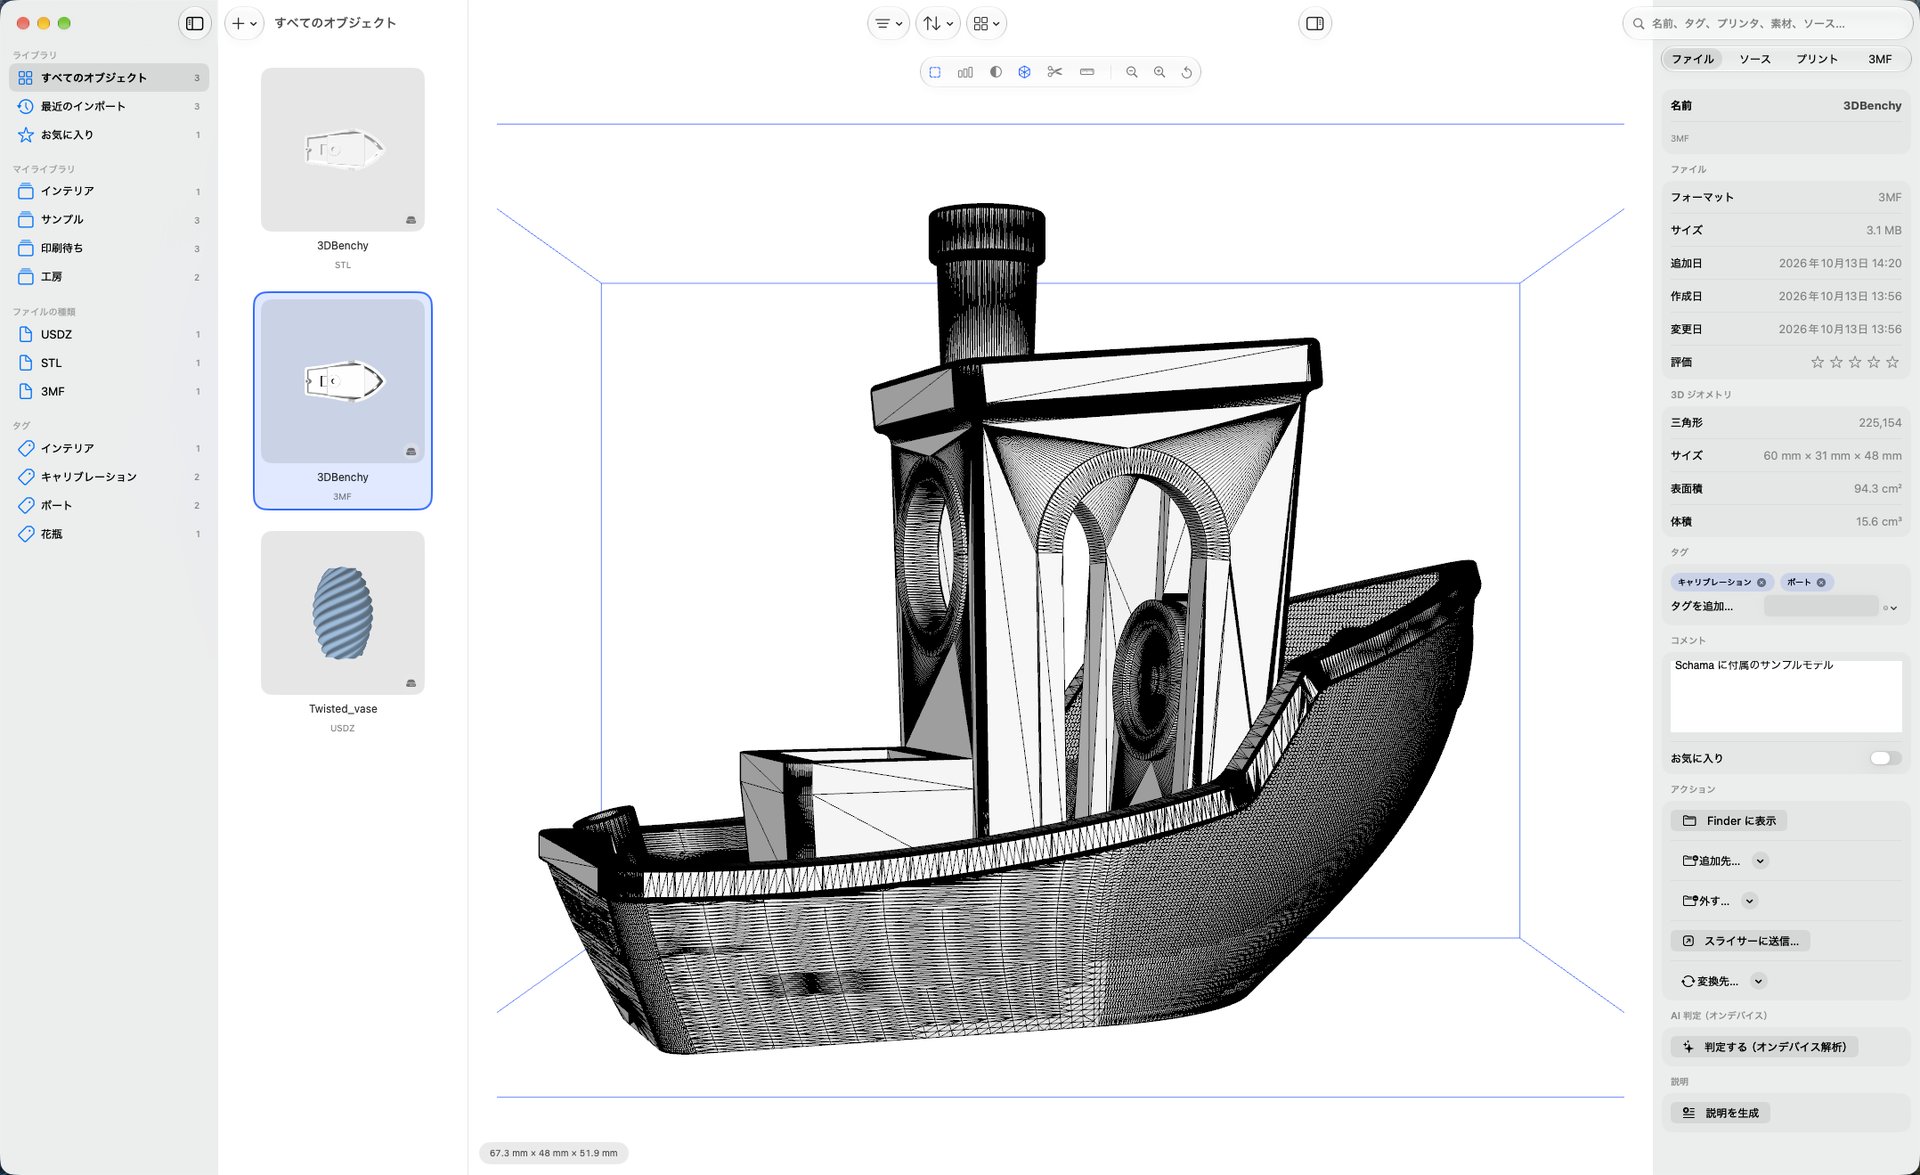The width and height of the screenshot is (1920, 1175).
Task: Toggle the bounding box display icon
Action: coord(935,72)
